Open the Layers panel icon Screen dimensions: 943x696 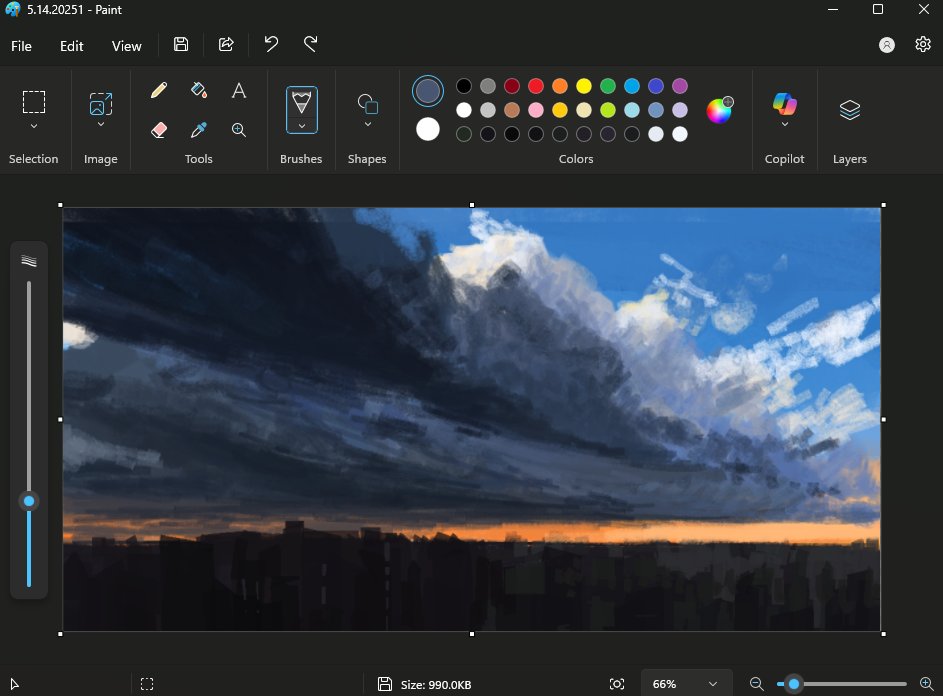(x=850, y=110)
